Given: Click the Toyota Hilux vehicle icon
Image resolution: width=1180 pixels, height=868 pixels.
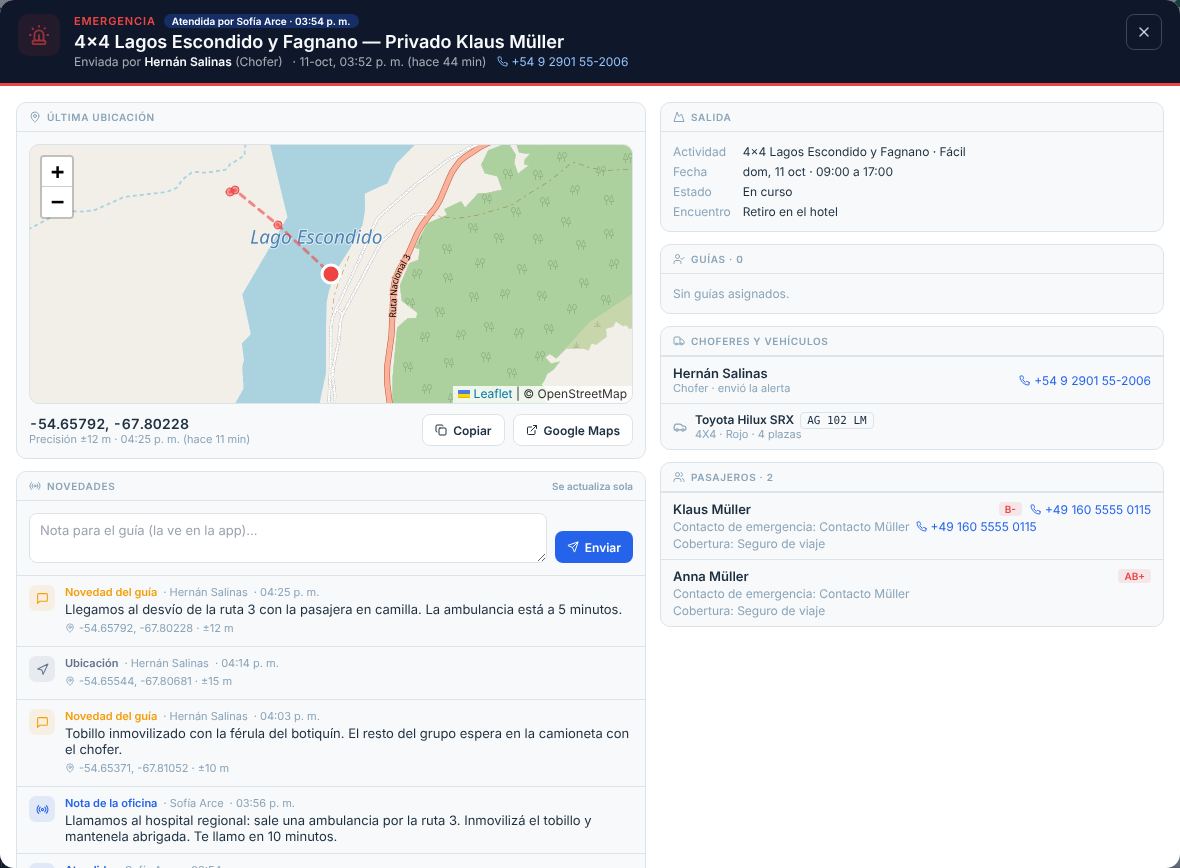Looking at the screenshot, I should (680, 427).
